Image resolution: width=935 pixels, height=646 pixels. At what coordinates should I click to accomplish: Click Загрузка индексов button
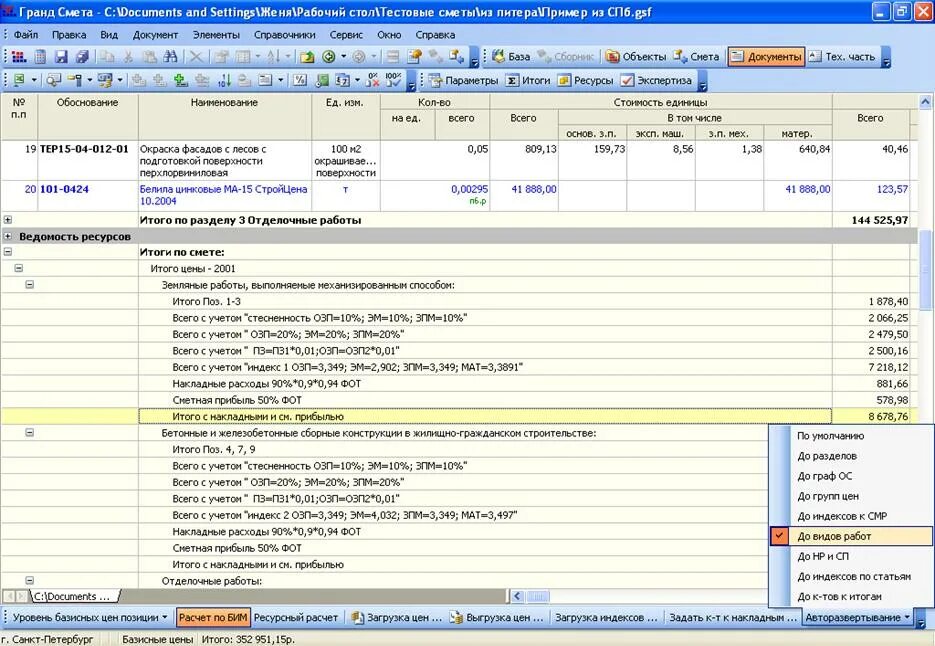[x=606, y=617]
